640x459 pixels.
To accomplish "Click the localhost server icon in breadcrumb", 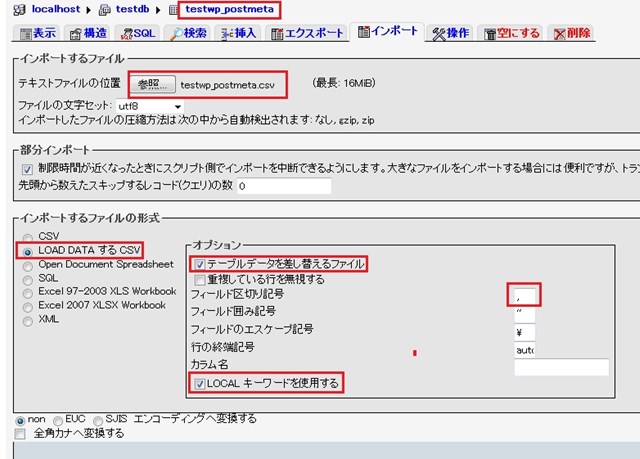I will point(22,10).
